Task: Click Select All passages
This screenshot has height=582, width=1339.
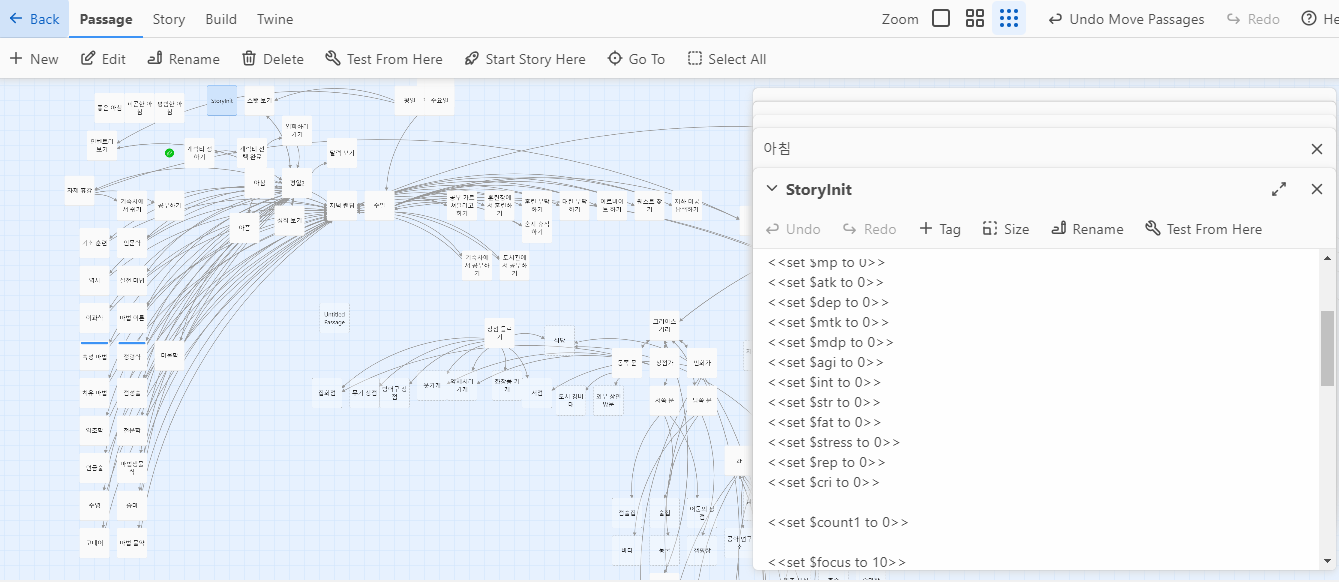Action: [727, 59]
